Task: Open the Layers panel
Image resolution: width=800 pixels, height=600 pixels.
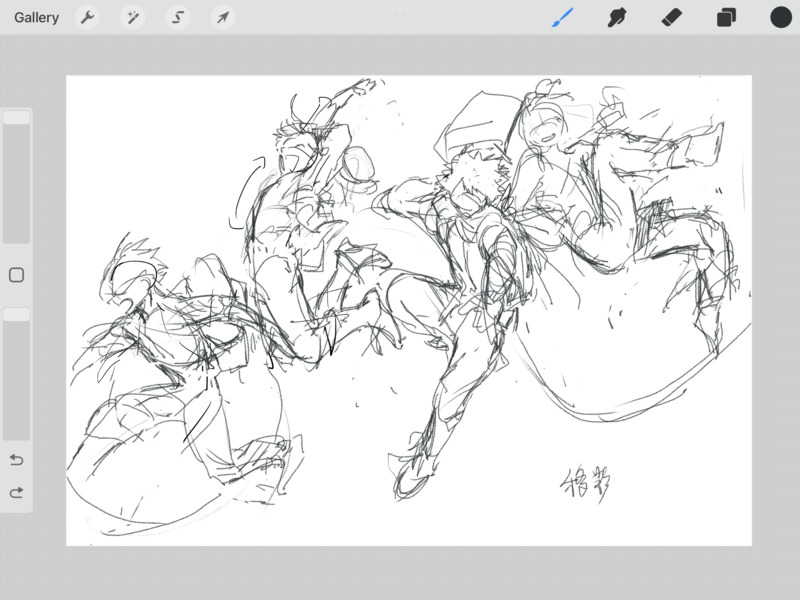Action: click(726, 17)
